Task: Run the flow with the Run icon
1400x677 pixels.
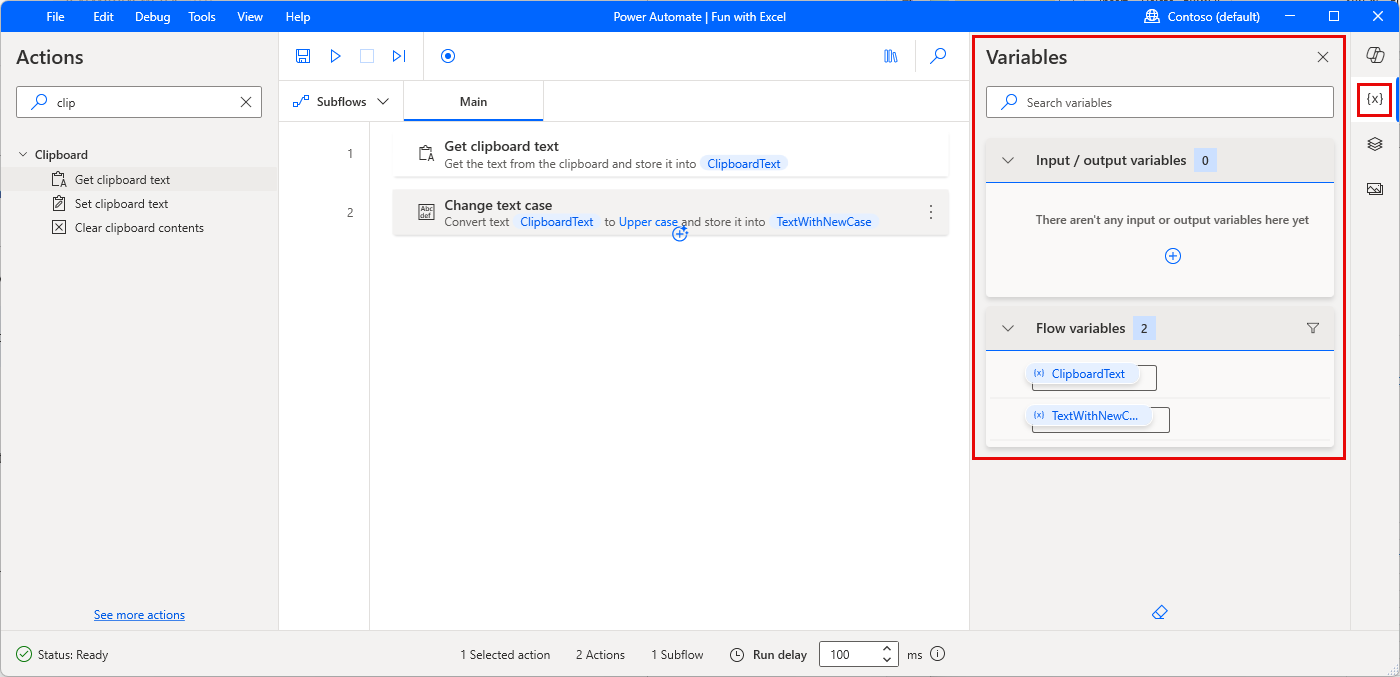Action: (335, 56)
